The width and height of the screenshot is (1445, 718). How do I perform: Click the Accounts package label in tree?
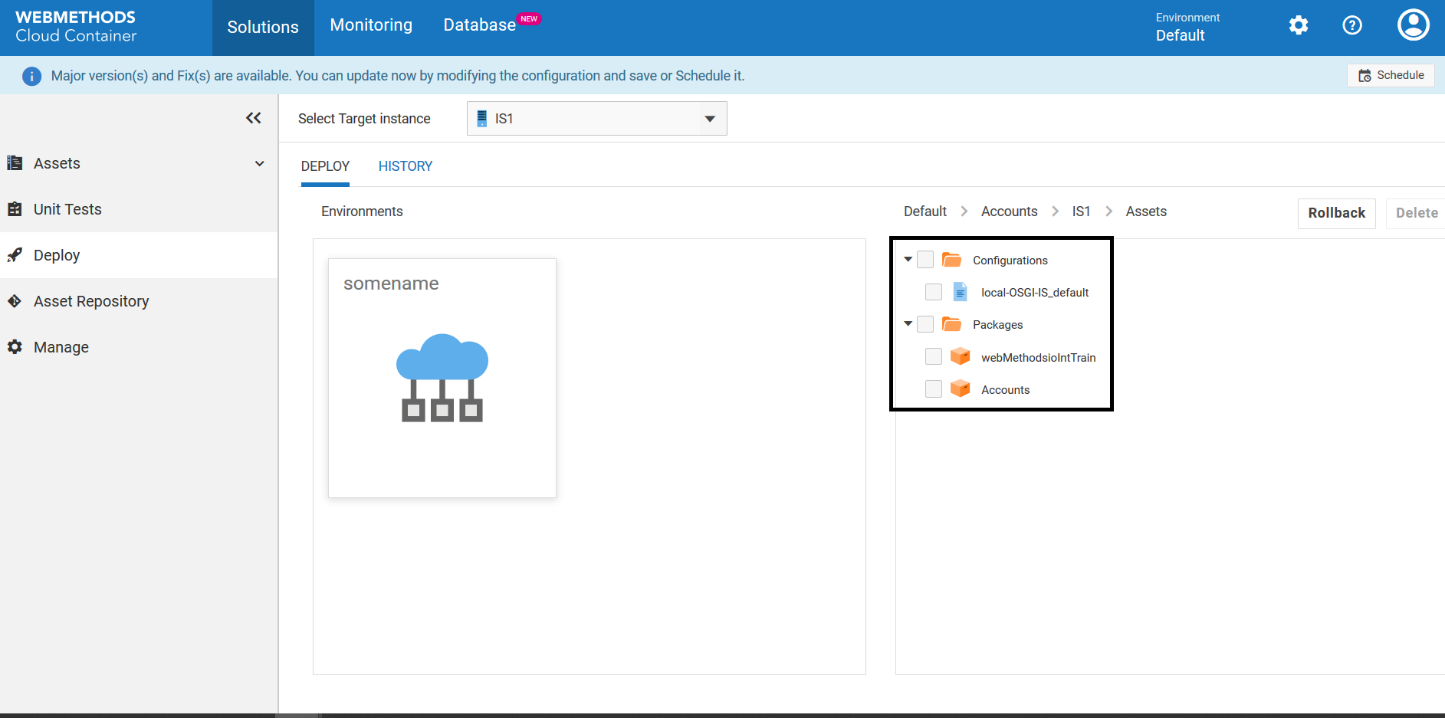pos(1005,390)
